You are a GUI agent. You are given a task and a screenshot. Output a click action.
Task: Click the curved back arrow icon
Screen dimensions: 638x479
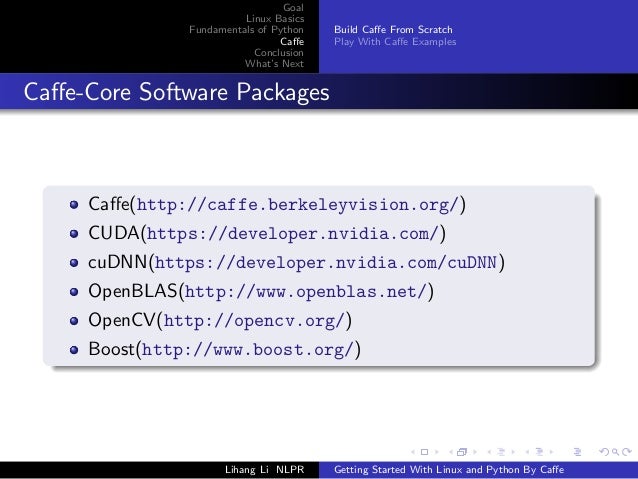coord(604,452)
